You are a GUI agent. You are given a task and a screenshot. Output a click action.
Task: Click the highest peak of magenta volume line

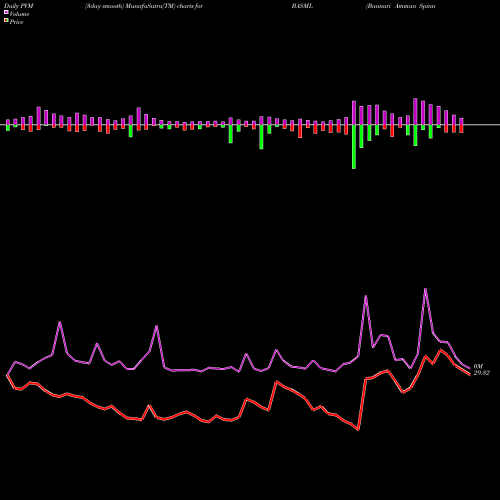pyautogui.click(x=425, y=289)
